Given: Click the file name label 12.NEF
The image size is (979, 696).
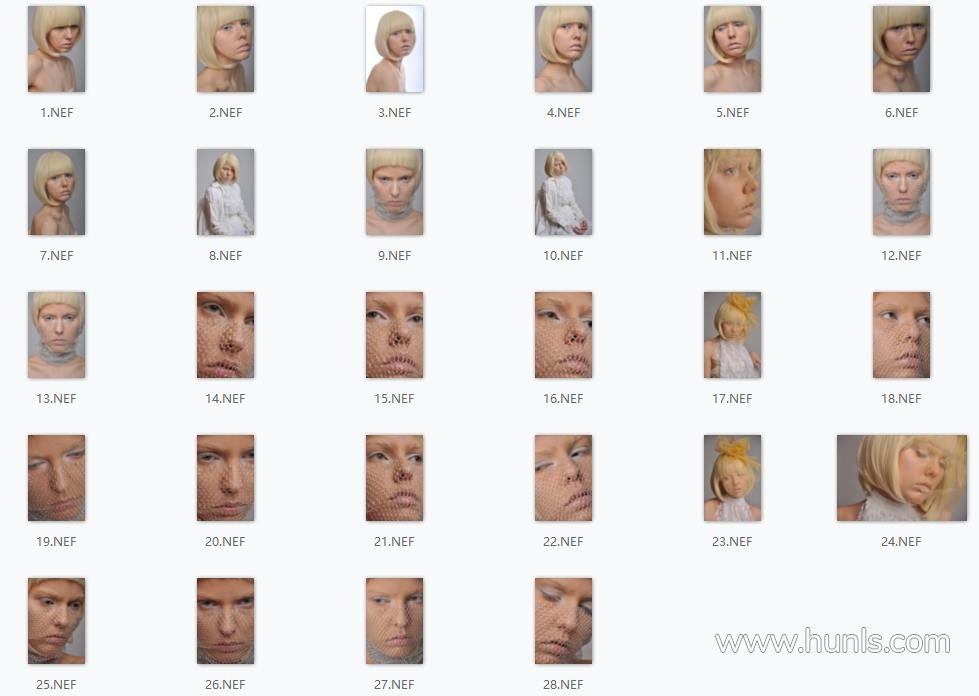Looking at the screenshot, I should click(x=901, y=255).
